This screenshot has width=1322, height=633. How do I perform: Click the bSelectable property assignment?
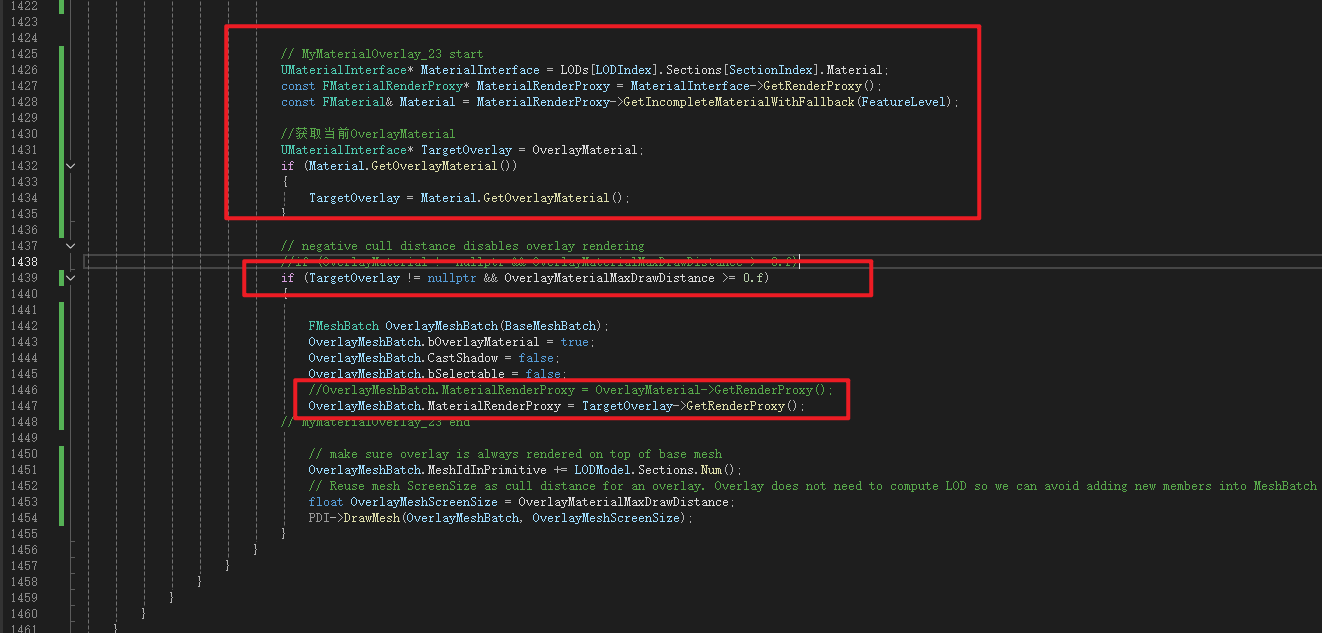coord(469,374)
